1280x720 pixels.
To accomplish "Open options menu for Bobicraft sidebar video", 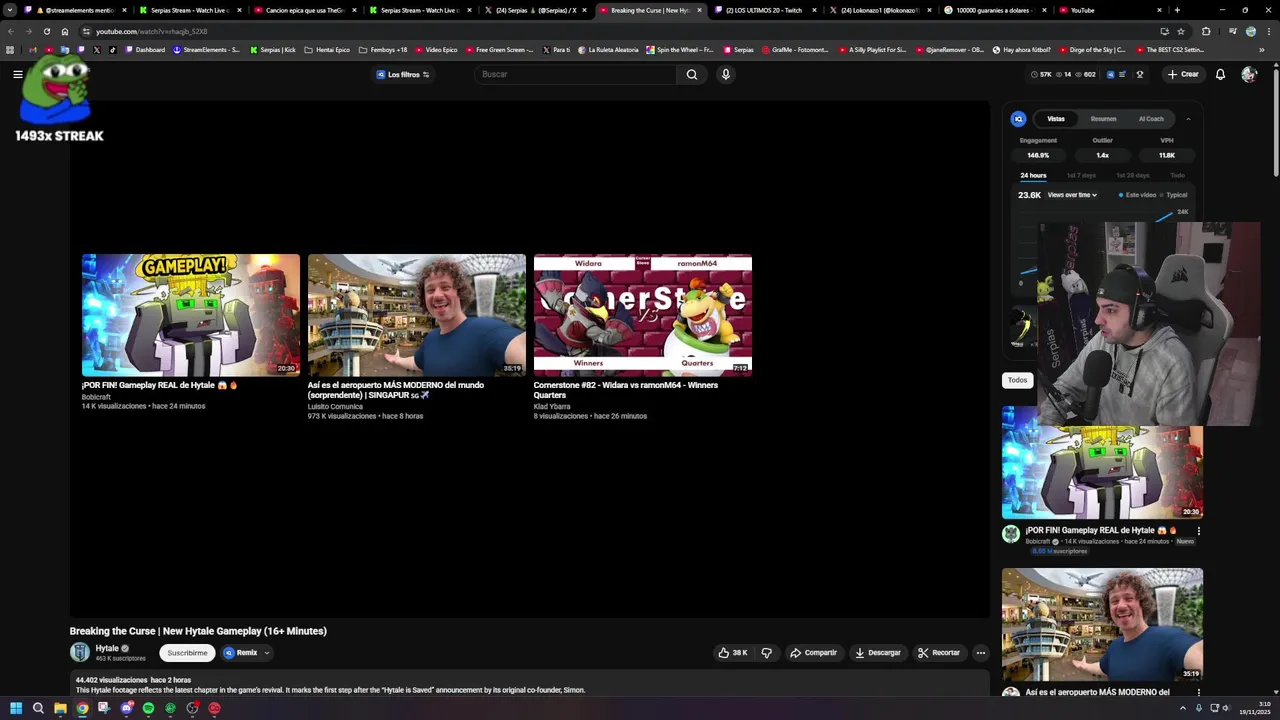I will 1198,531.
